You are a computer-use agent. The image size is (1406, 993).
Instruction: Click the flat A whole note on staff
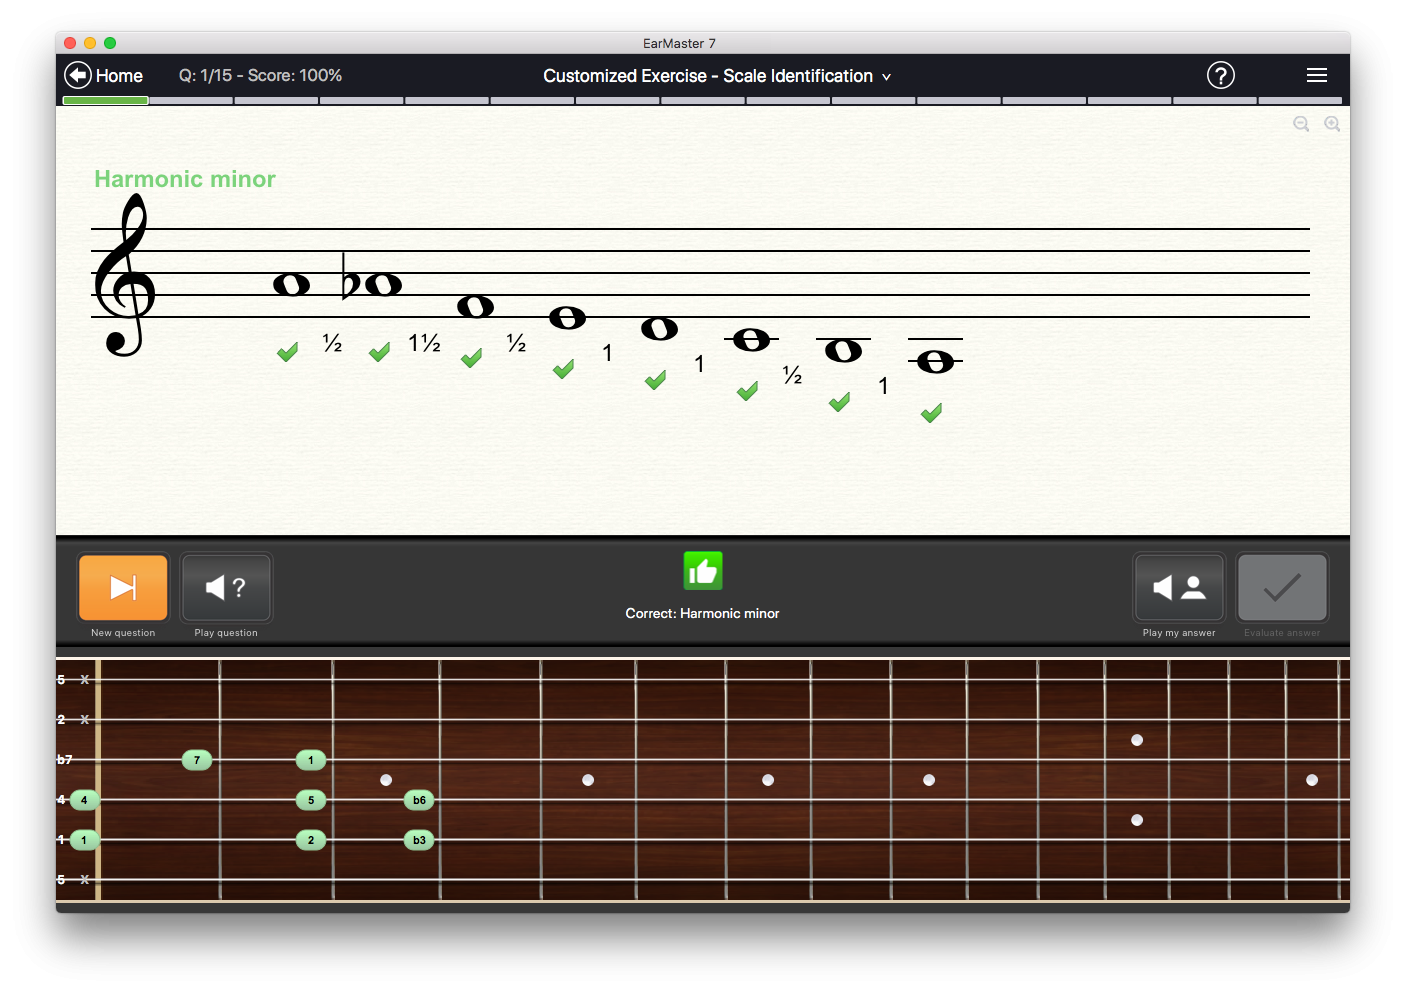pos(383,285)
